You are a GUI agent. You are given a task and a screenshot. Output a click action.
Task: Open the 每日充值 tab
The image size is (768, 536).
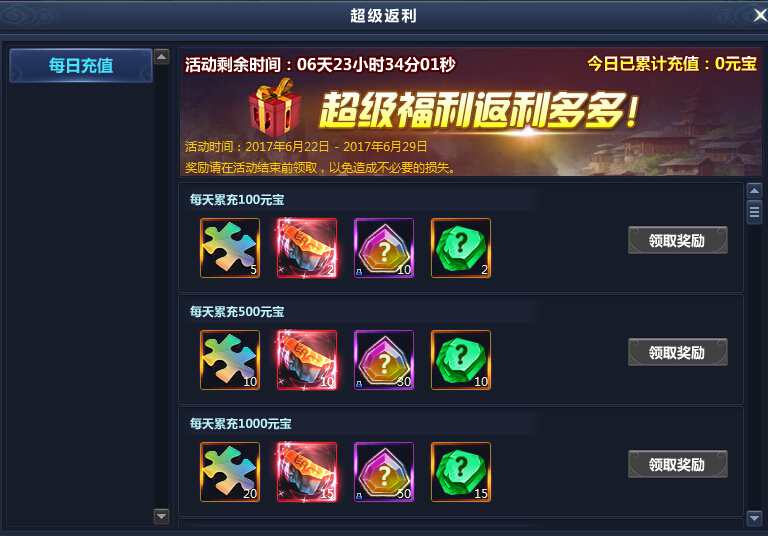click(x=81, y=65)
